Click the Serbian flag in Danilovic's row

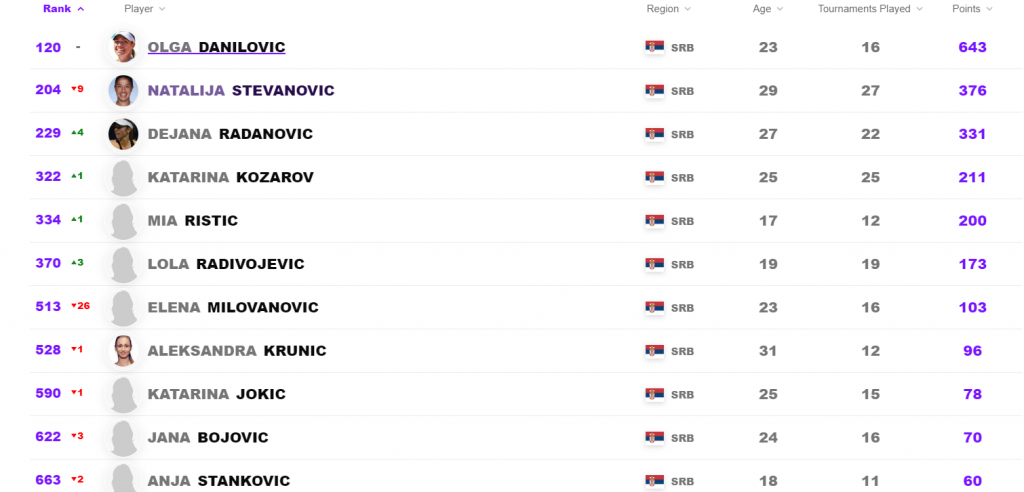coord(655,47)
